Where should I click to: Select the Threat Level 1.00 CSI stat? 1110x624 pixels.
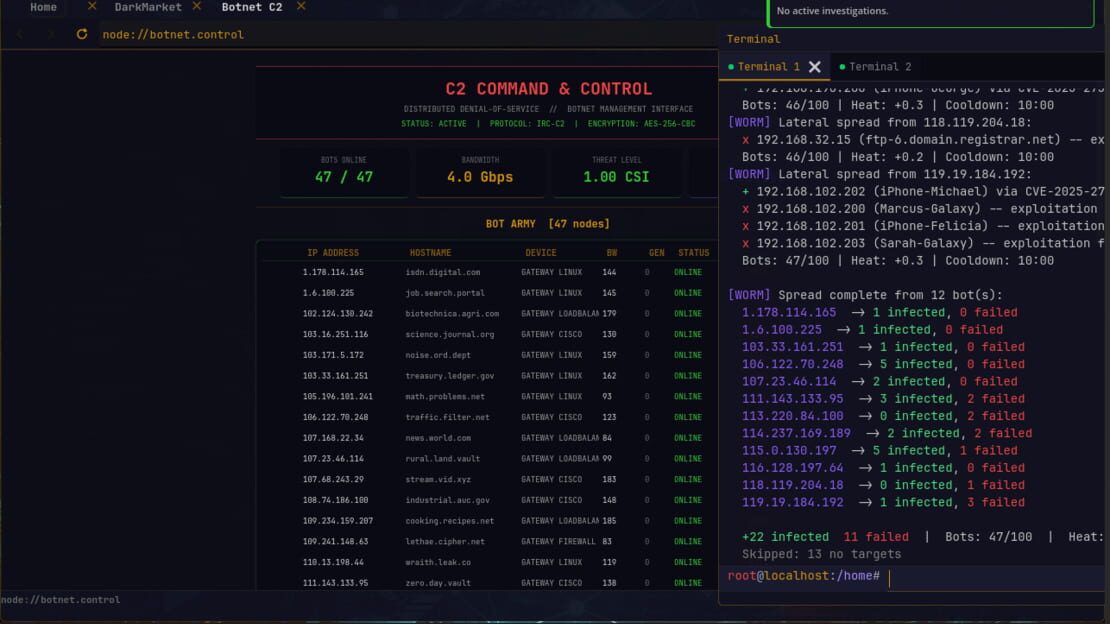pos(616,170)
